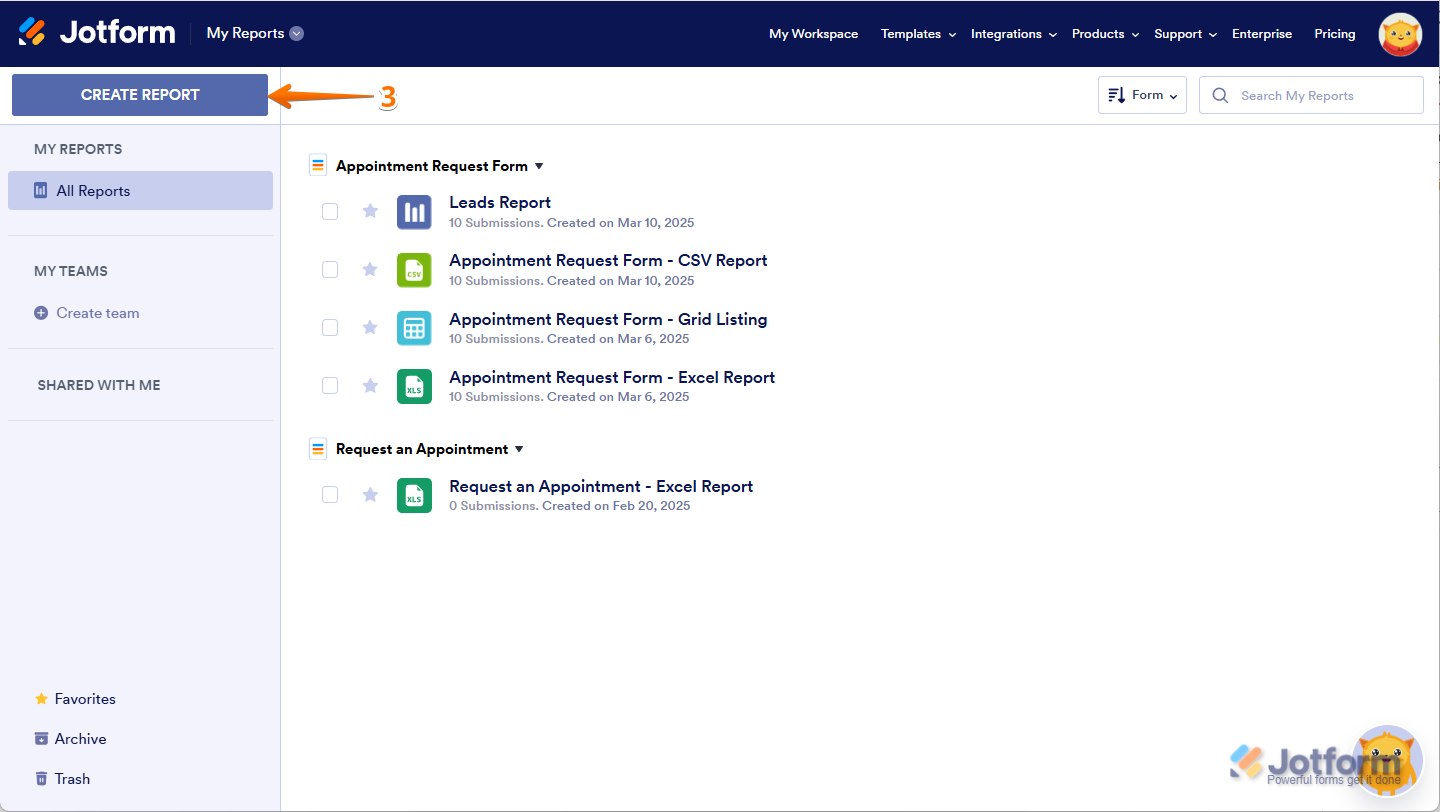1440x812 pixels.
Task: Click the CREATE REPORT button
Action: 140,95
